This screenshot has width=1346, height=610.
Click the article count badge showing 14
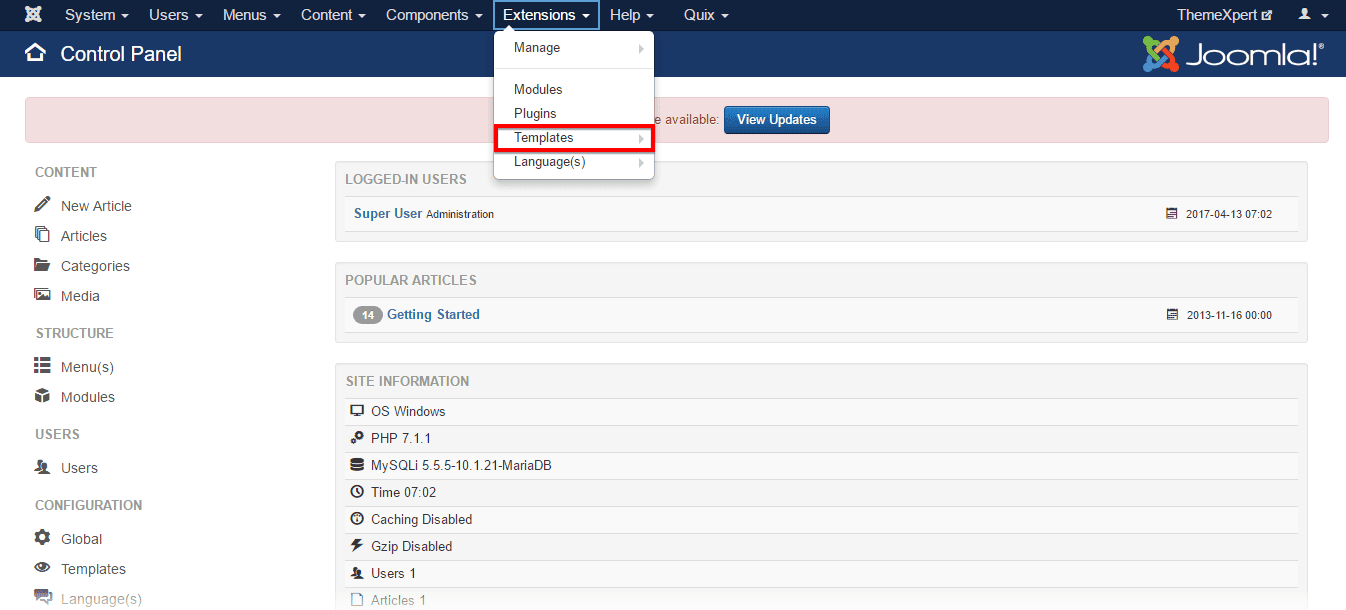[368, 314]
